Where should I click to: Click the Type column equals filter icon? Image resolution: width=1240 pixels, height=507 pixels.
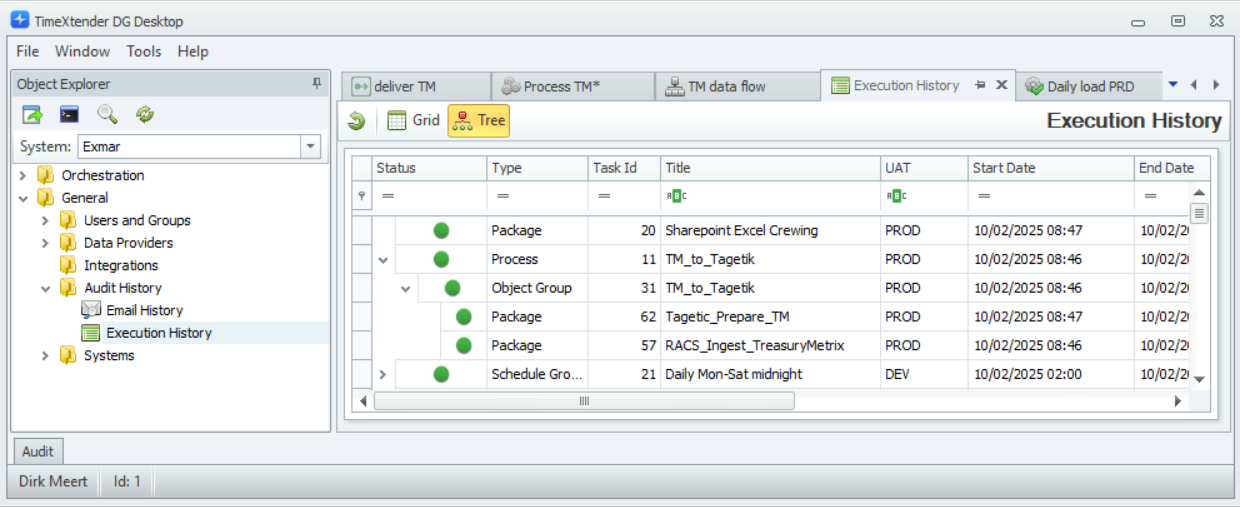click(503, 196)
